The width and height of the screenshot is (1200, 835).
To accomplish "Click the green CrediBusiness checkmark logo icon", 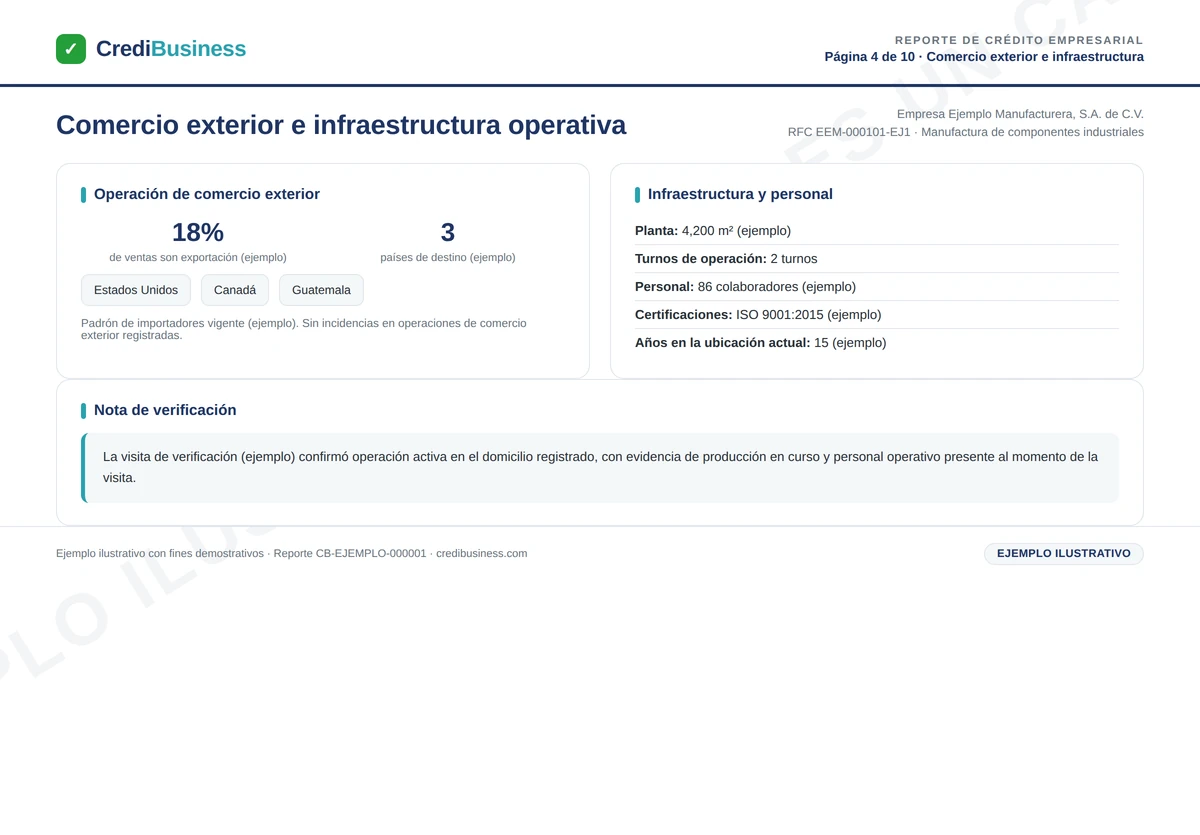I will 71,49.
